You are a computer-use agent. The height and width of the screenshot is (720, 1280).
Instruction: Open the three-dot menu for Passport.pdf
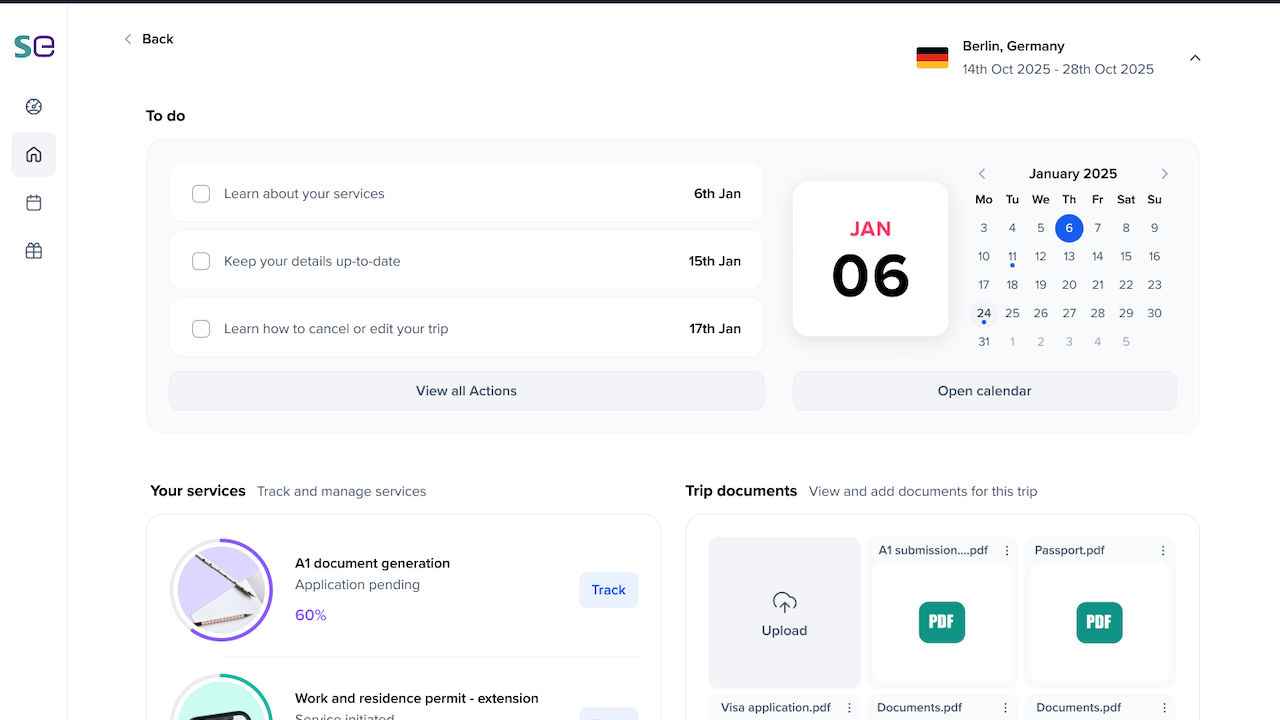[1164, 551]
